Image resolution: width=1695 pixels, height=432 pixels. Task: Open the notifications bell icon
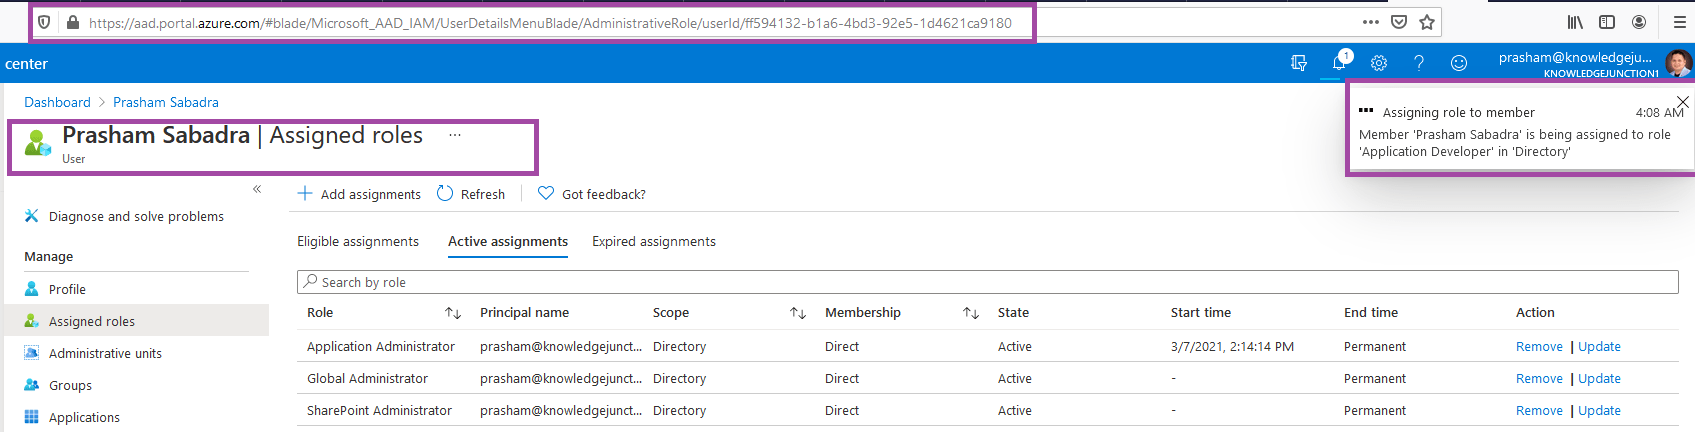coord(1339,62)
